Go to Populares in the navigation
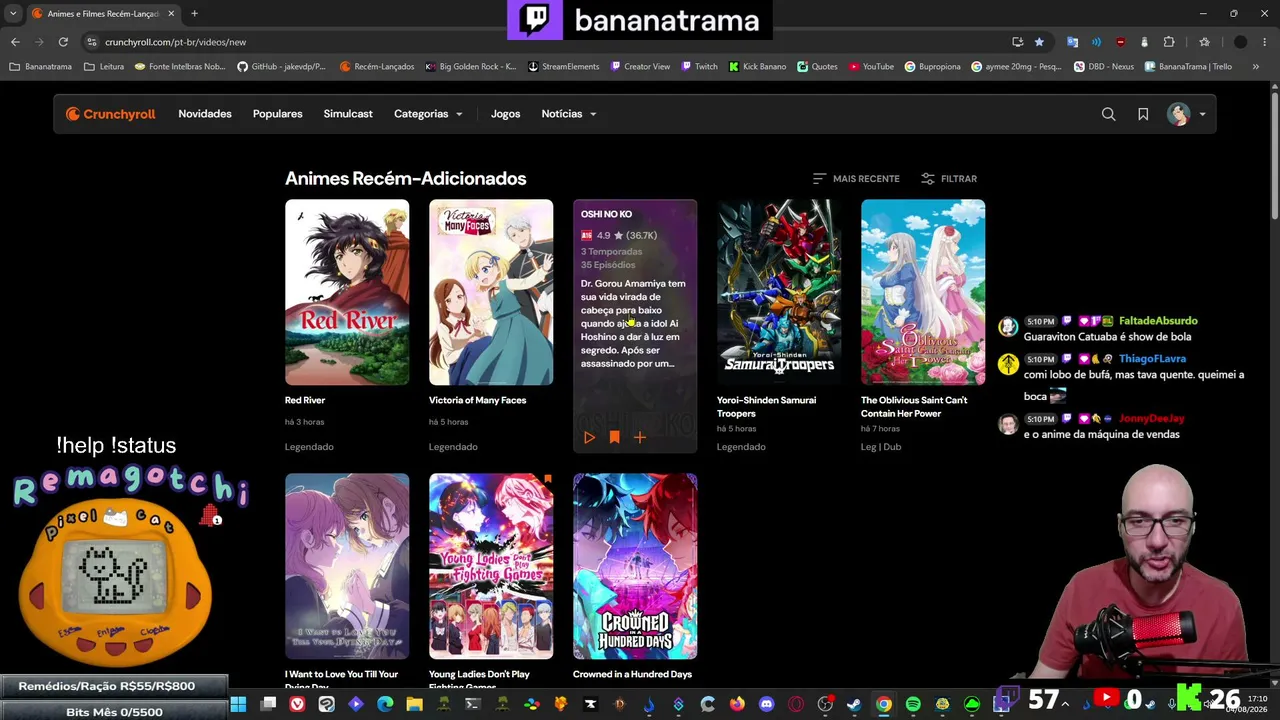1280x720 pixels. coord(278,114)
